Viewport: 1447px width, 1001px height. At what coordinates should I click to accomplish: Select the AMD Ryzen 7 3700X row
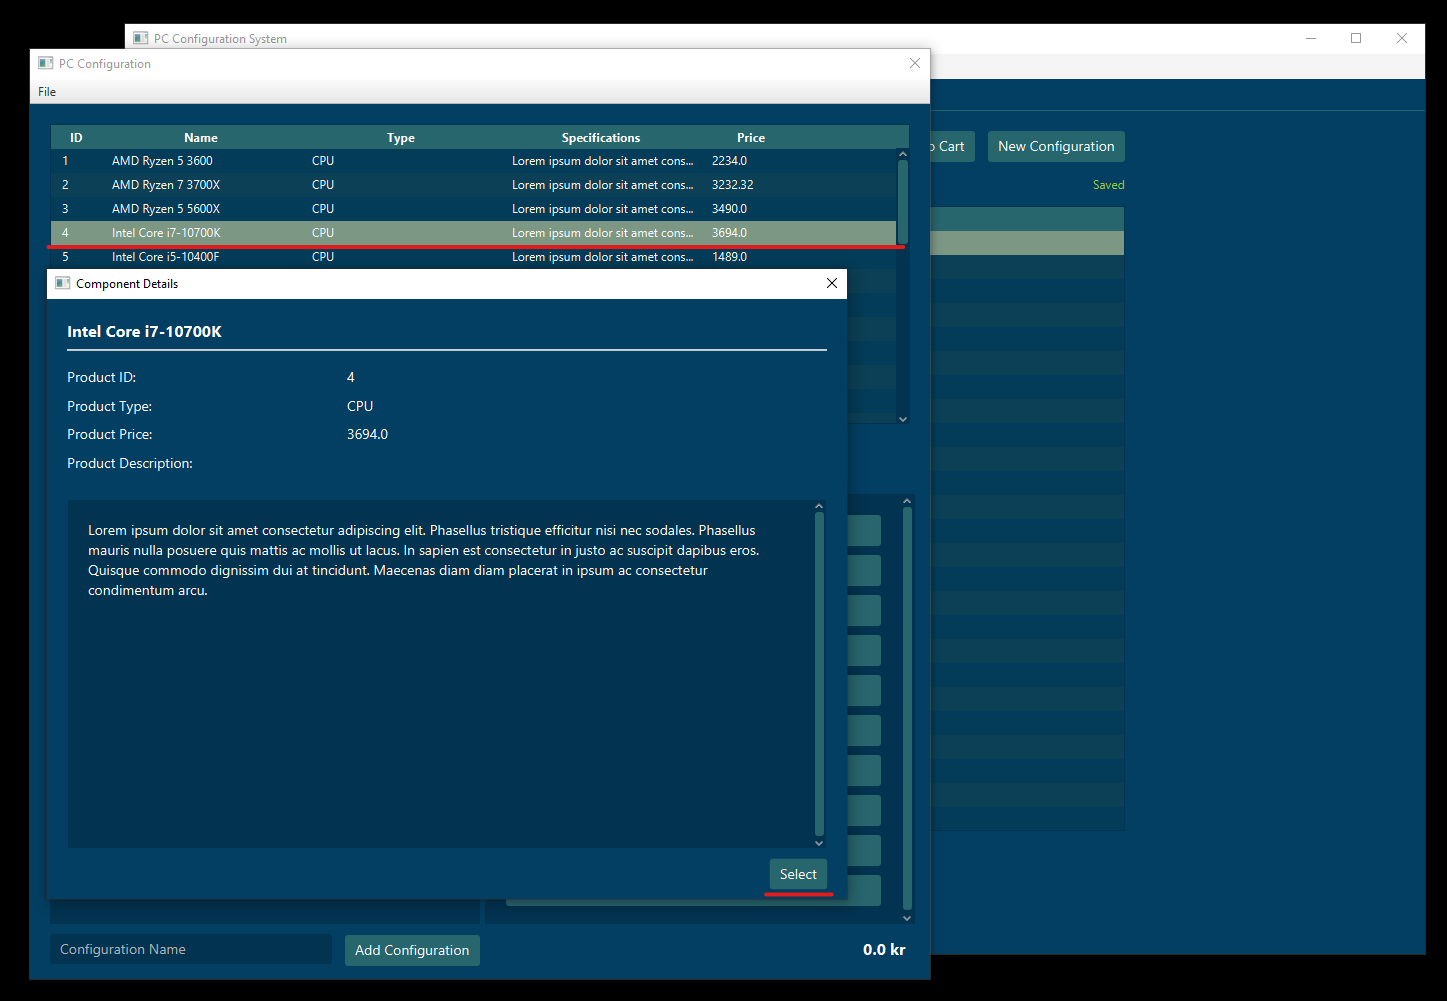pos(473,185)
